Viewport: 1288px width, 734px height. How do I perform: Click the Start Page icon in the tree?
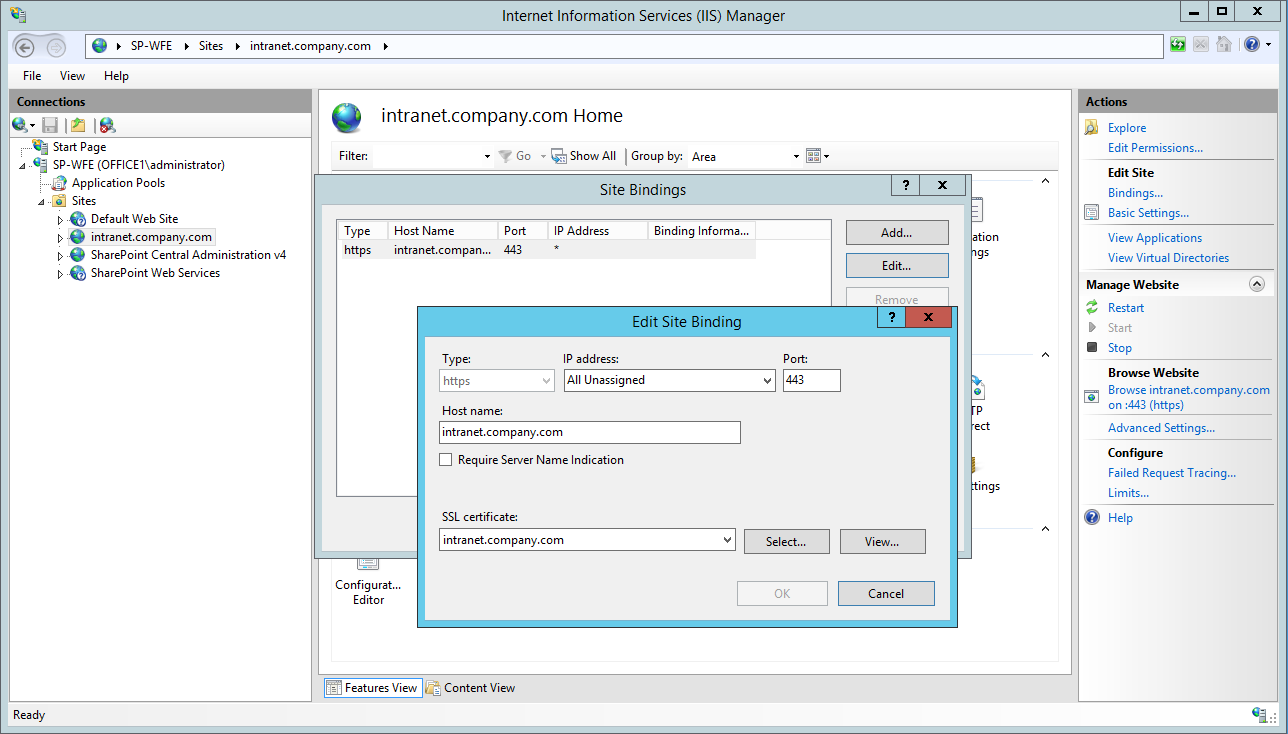tap(40, 147)
